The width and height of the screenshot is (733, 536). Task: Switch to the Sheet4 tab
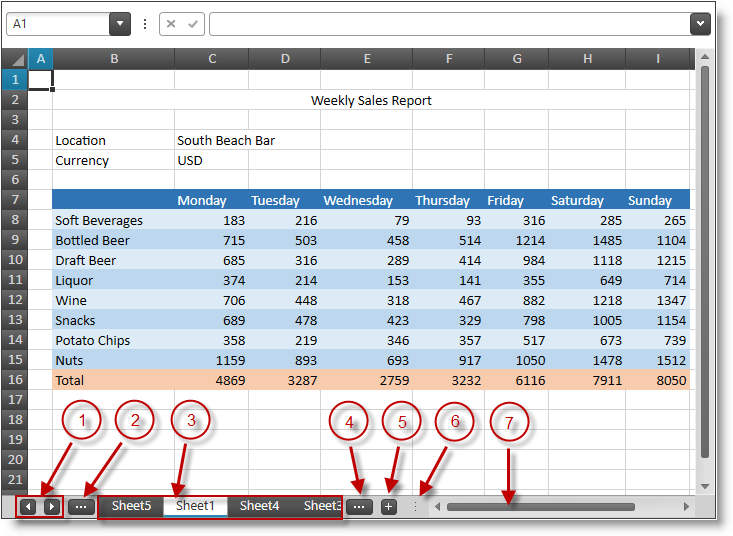(x=259, y=506)
